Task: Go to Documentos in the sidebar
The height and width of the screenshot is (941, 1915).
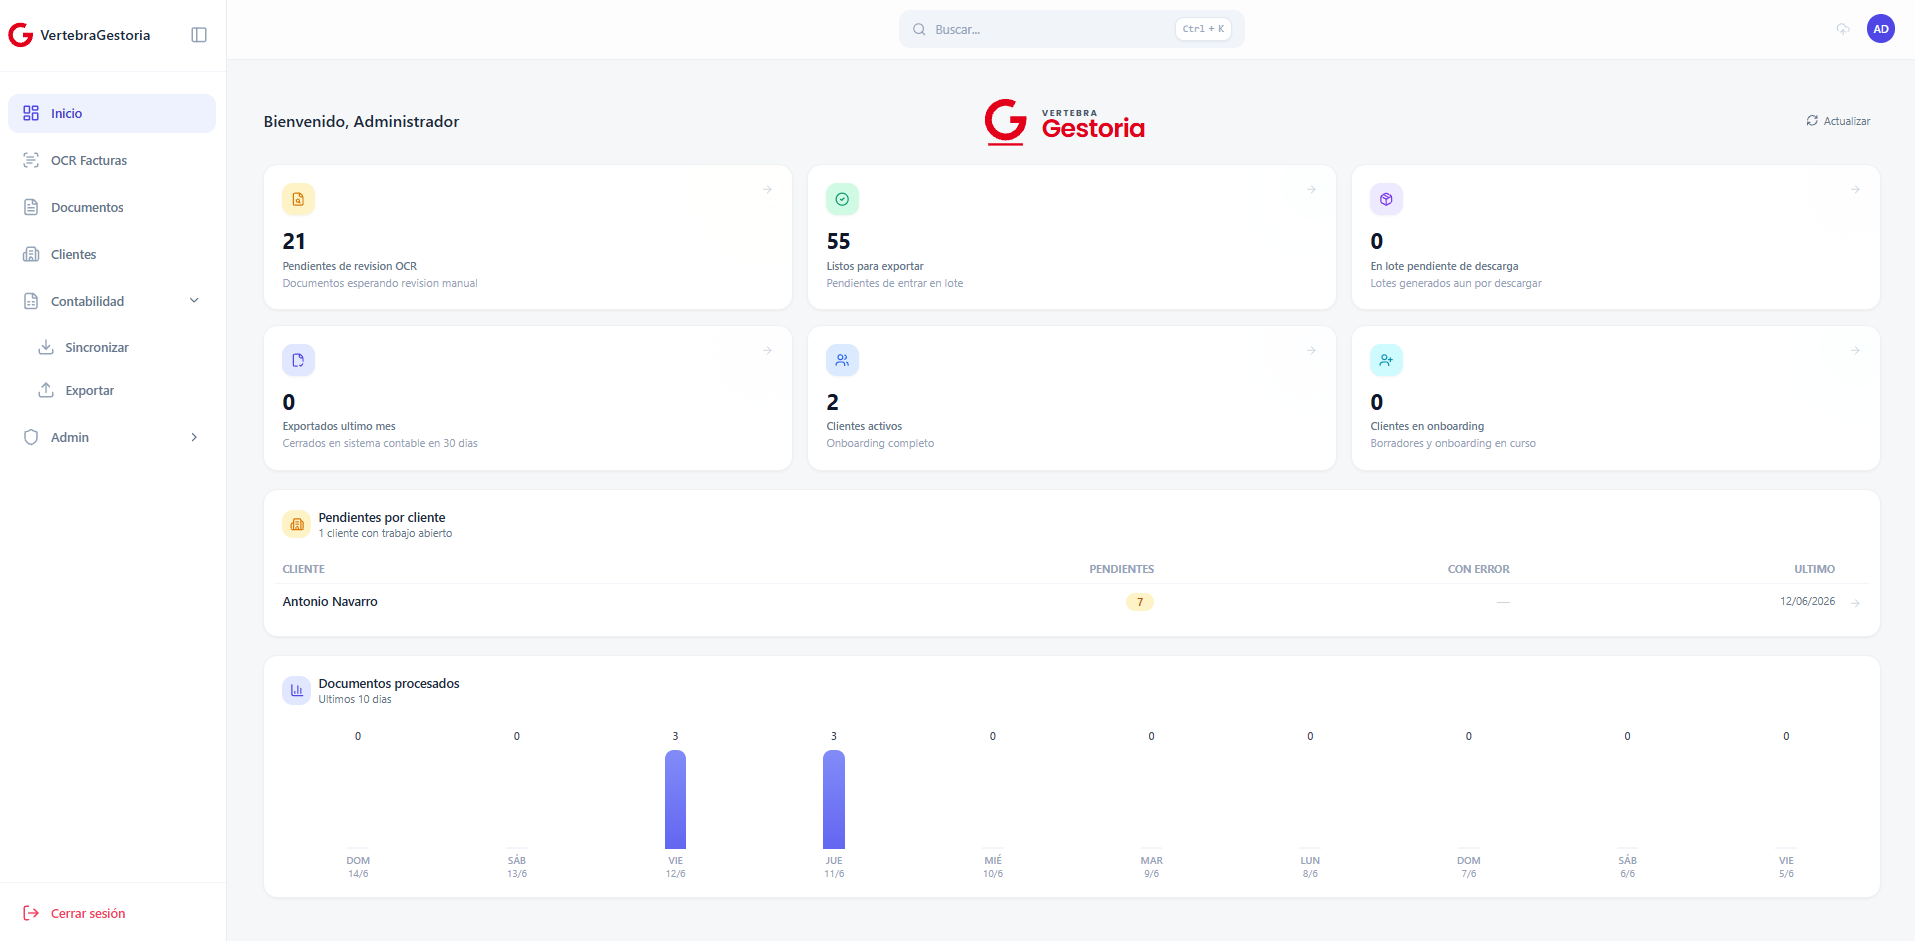Action: point(112,207)
